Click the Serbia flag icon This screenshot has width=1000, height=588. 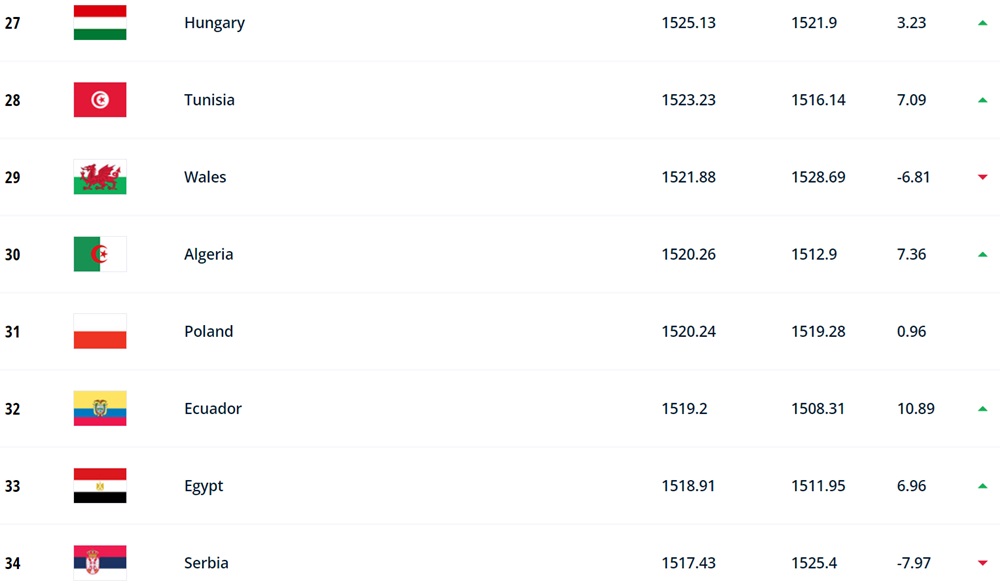(99, 562)
